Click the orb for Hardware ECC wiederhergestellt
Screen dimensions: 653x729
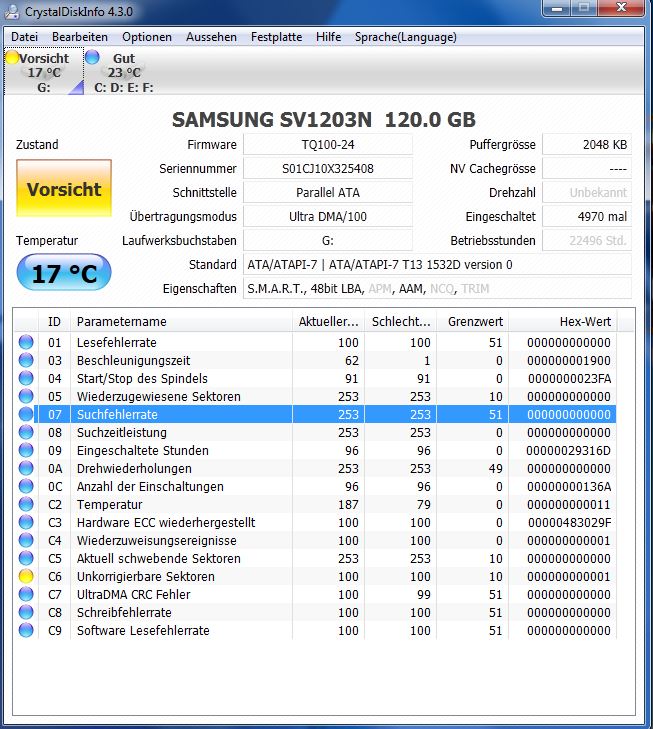coord(26,523)
